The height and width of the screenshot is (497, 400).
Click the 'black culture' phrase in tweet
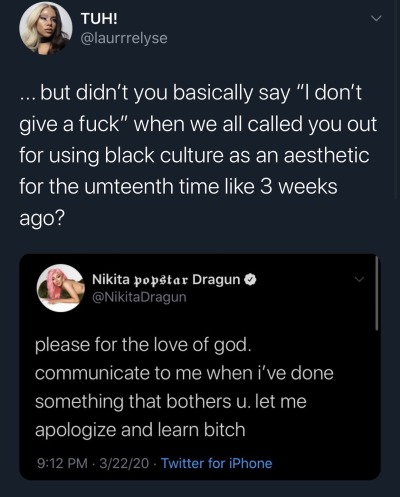click(x=163, y=156)
